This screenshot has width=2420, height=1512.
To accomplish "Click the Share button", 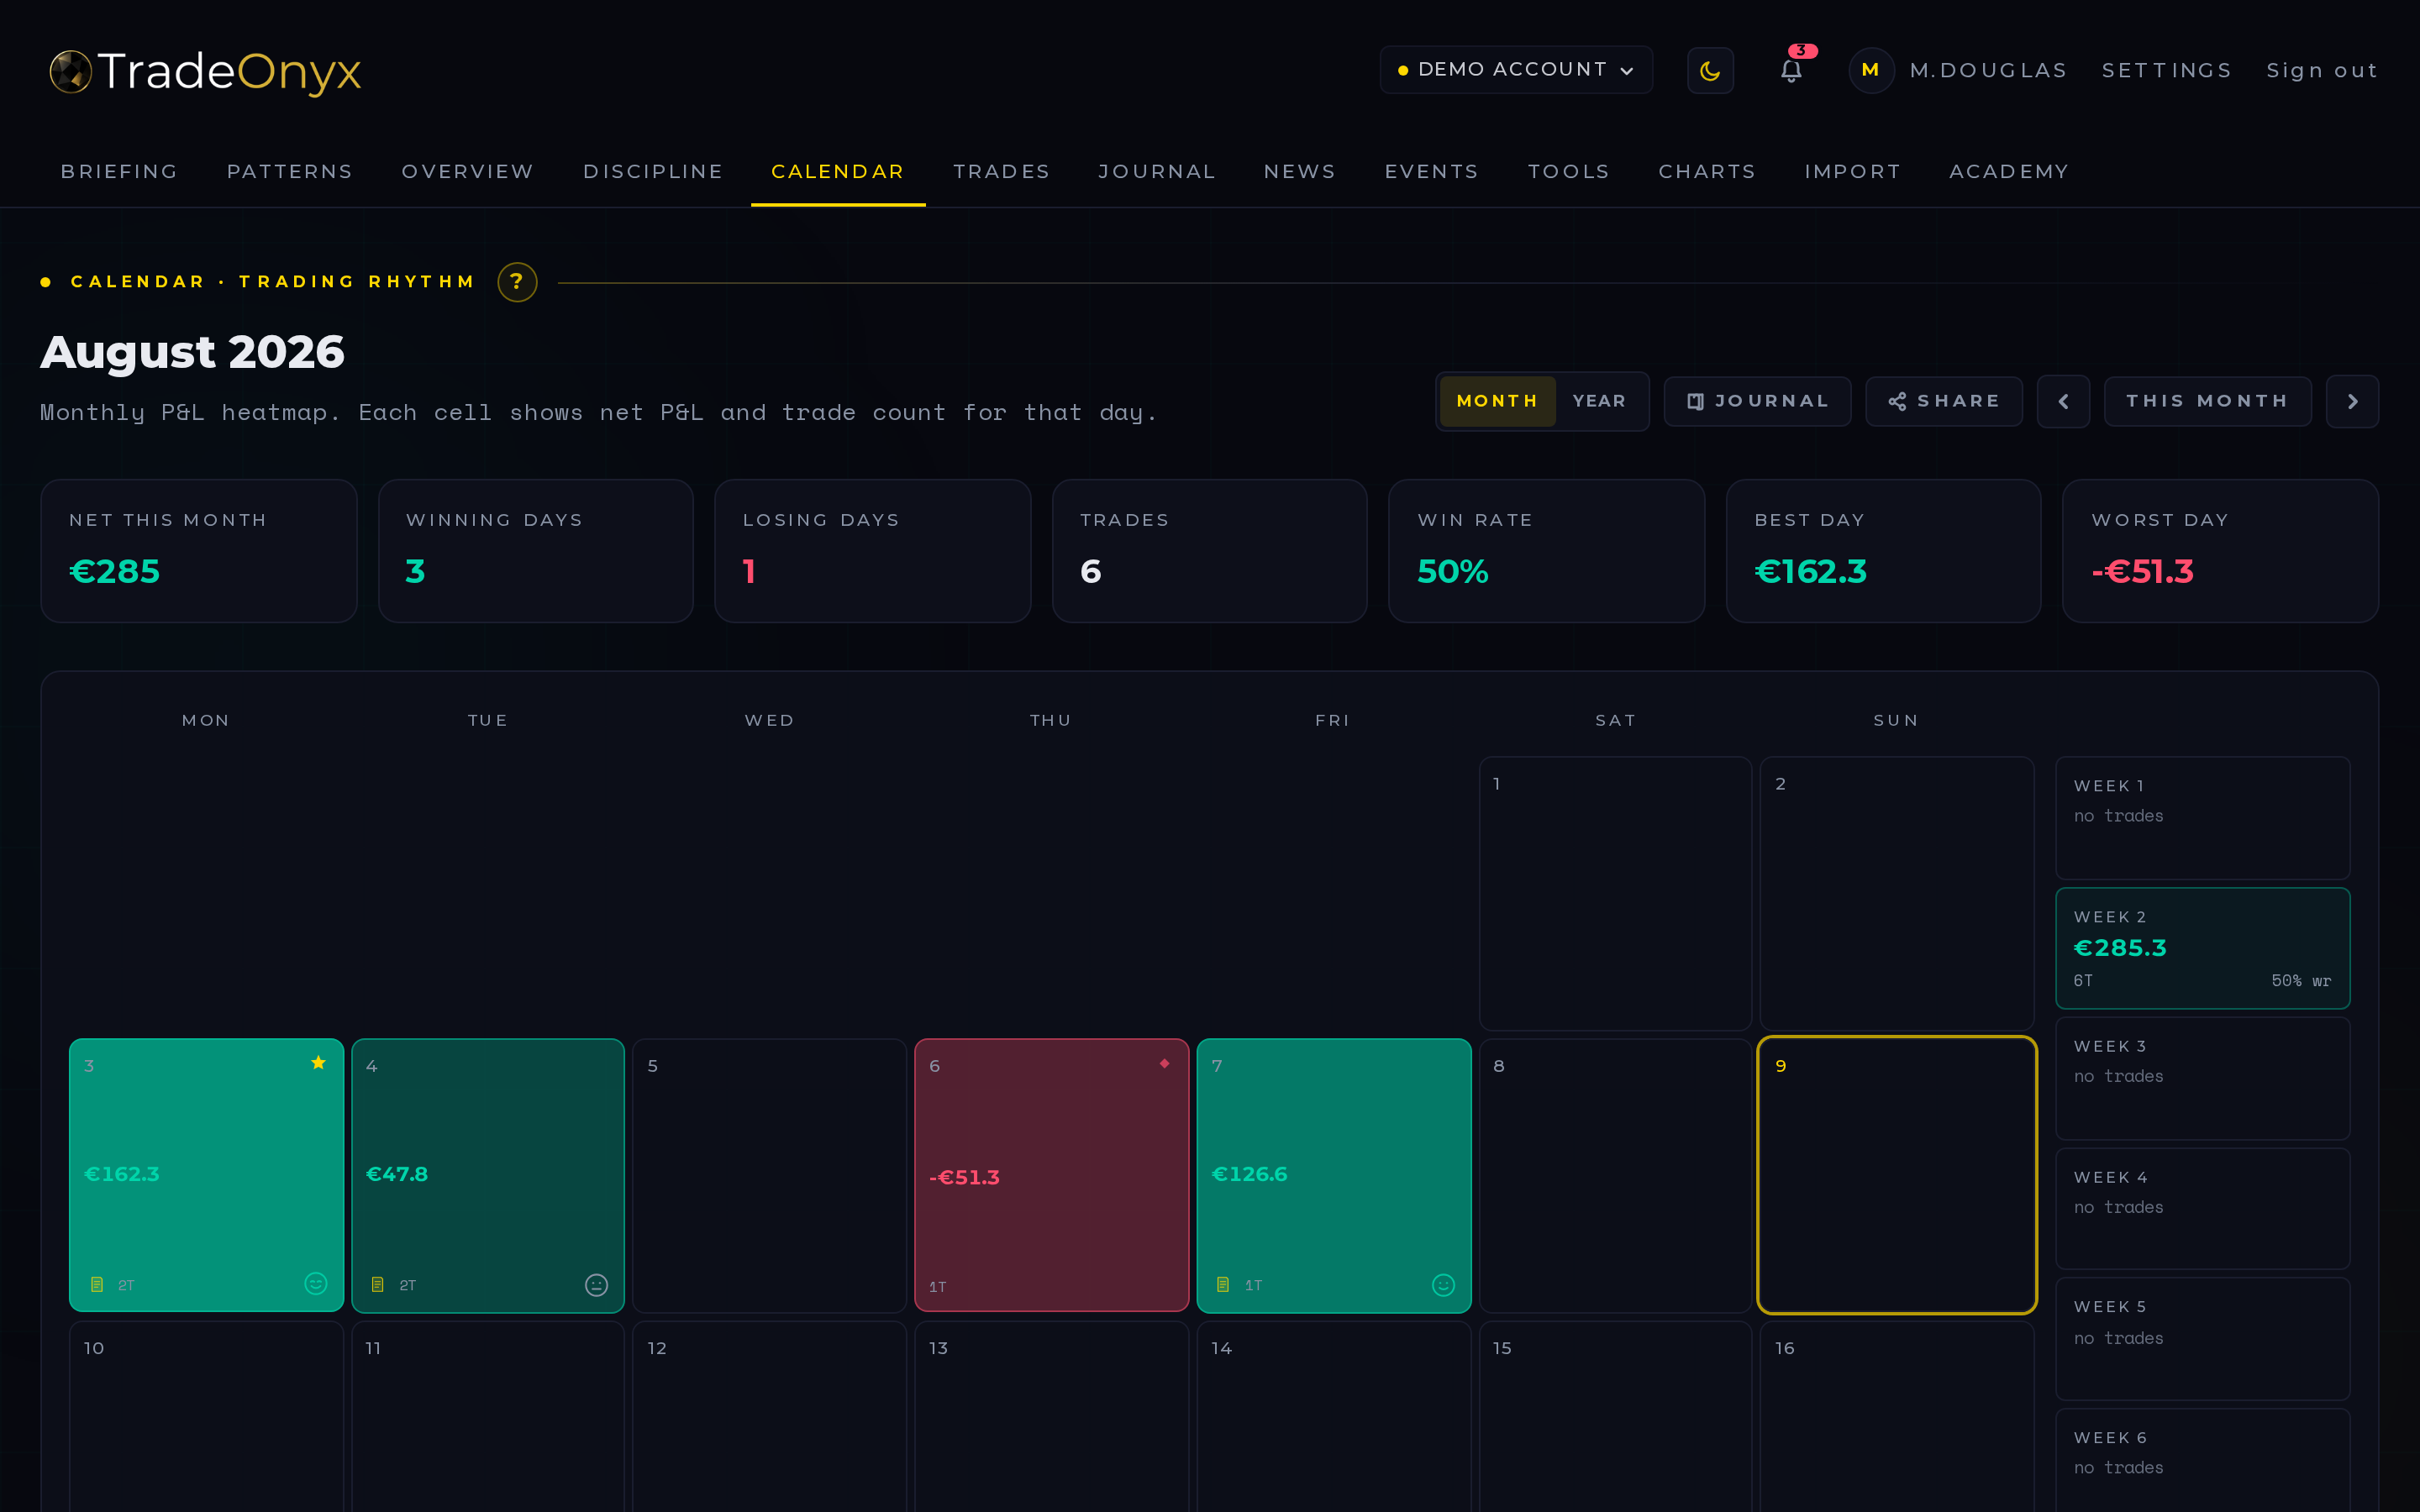I will tap(1943, 401).
